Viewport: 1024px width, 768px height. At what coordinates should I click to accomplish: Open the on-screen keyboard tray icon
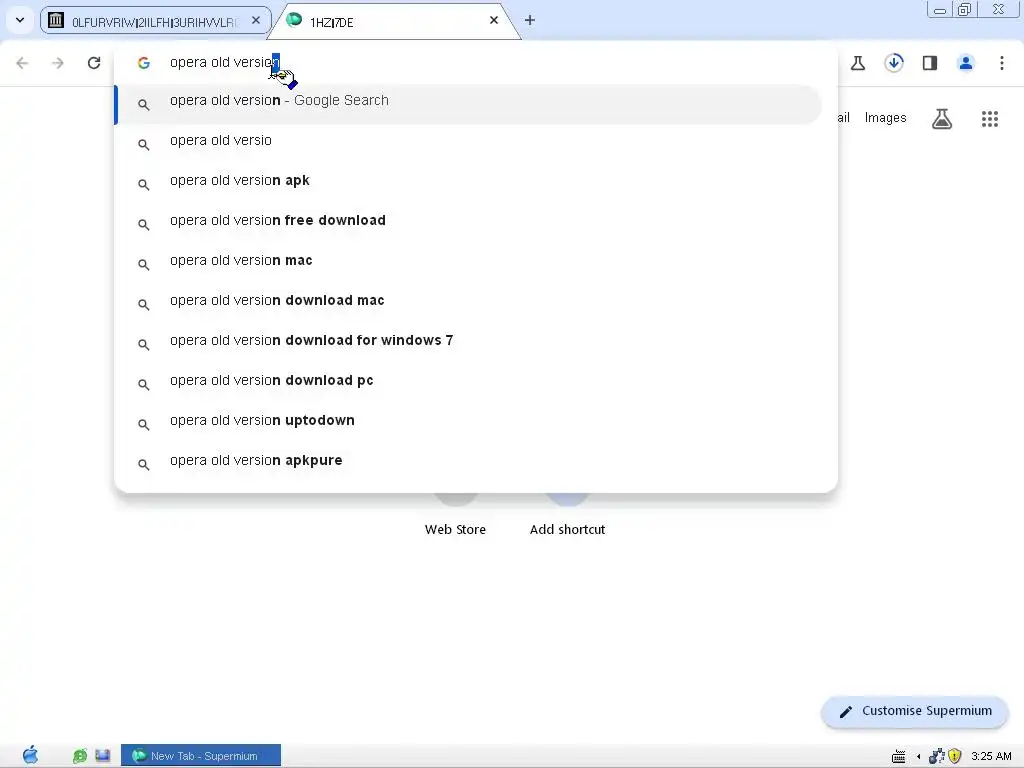click(899, 756)
